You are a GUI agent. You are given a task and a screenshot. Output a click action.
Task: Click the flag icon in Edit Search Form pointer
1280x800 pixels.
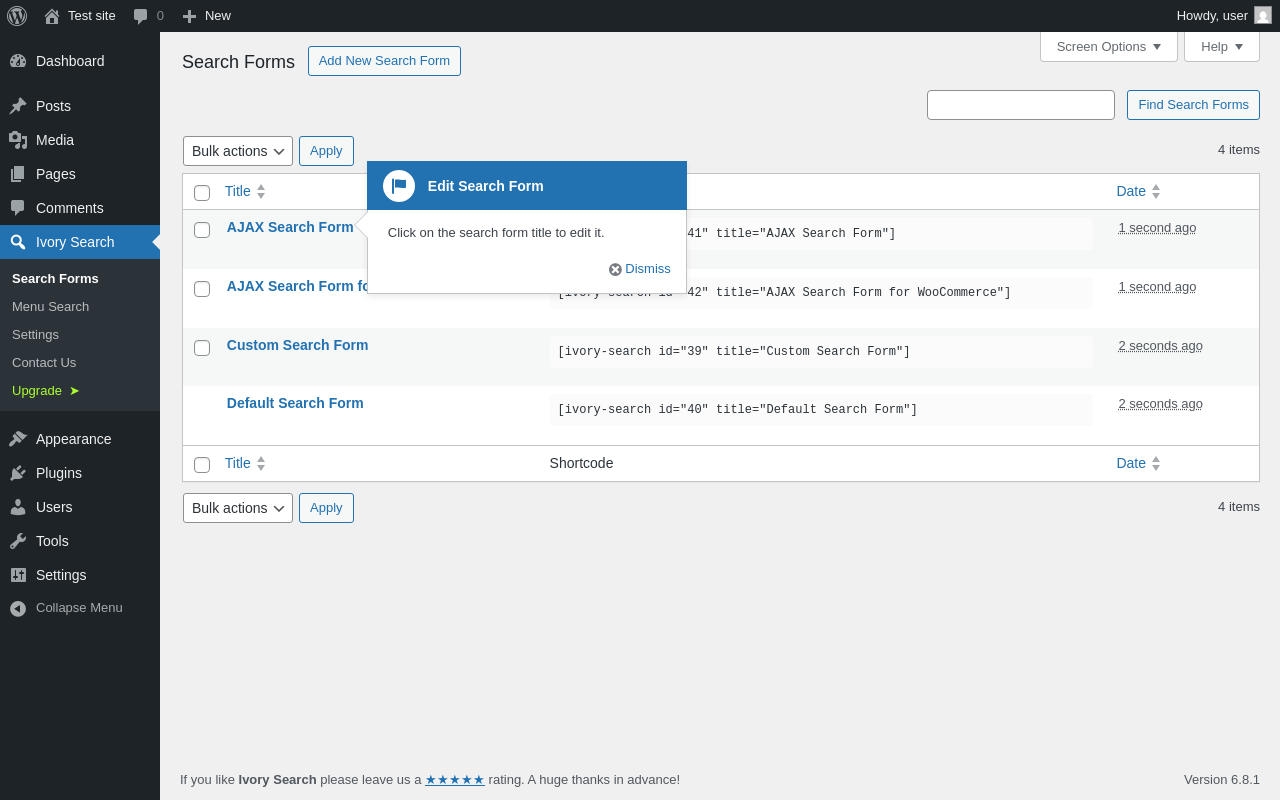(399, 186)
